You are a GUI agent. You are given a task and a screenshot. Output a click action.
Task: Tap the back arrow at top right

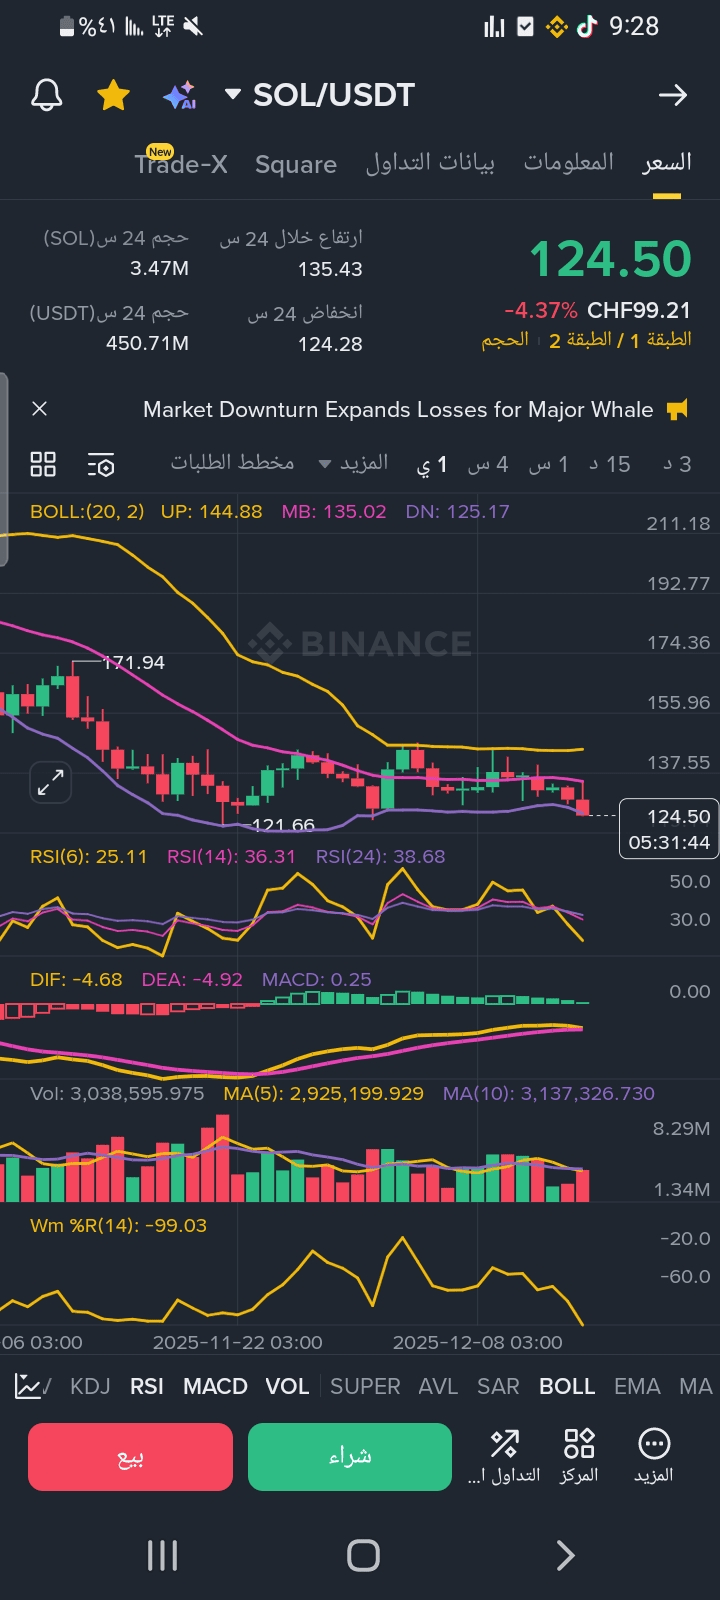(673, 95)
